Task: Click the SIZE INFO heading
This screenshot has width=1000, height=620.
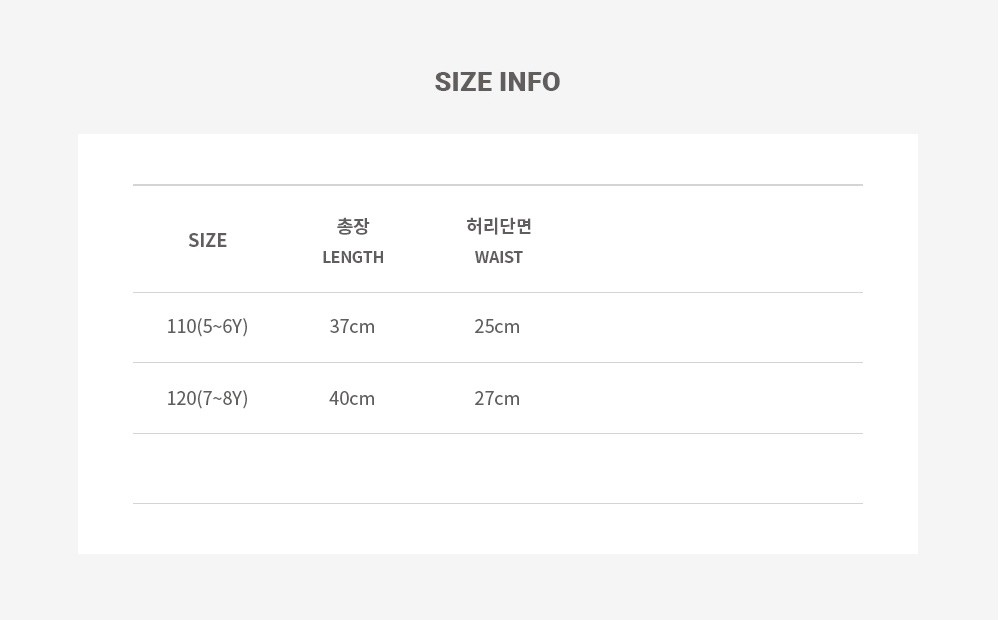Action: [x=497, y=82]
